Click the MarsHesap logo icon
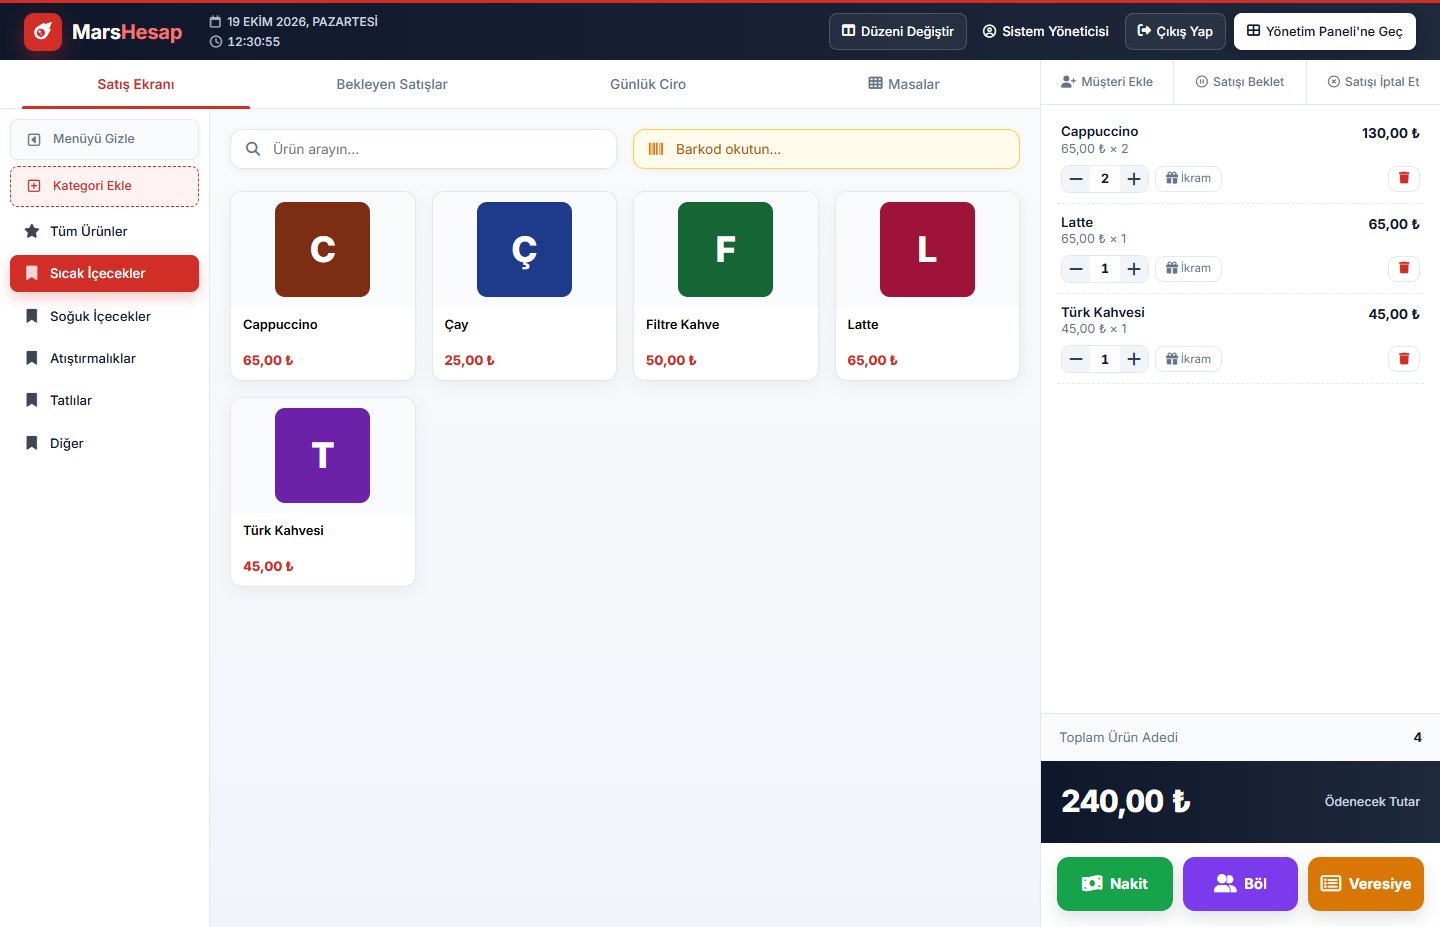The image size is (1440, 927). tap(42, 32)
